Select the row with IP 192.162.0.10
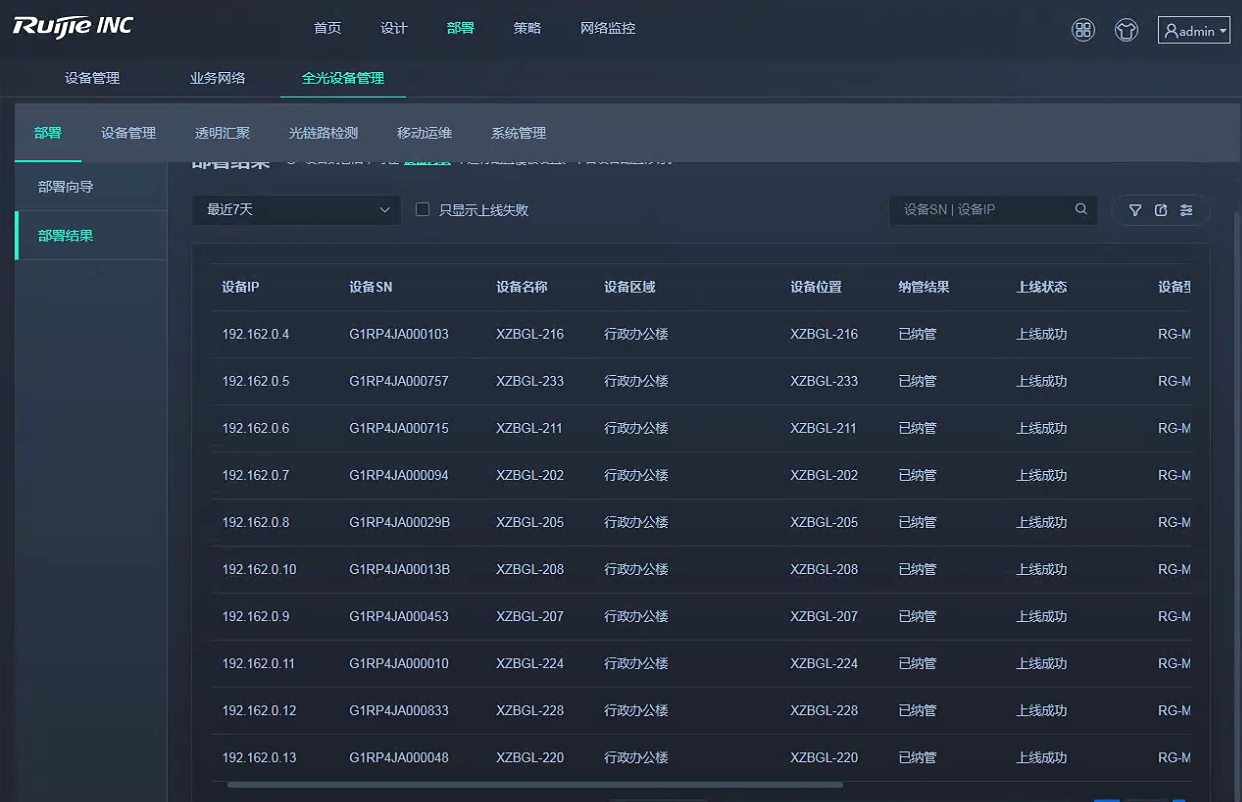The height and width of the screenshot is (802, 1242). point(259,569)
